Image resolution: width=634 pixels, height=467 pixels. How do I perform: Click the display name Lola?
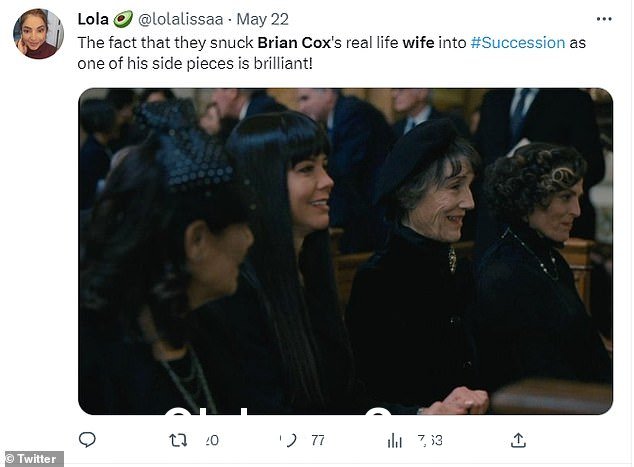tap(93, 19)
